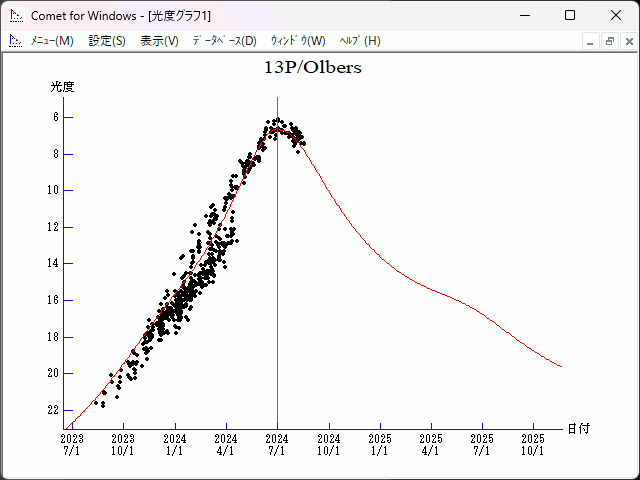Click the magenta perihelion vertical line
This screenshot has height=480, width=640.
(x=278, y=263)
